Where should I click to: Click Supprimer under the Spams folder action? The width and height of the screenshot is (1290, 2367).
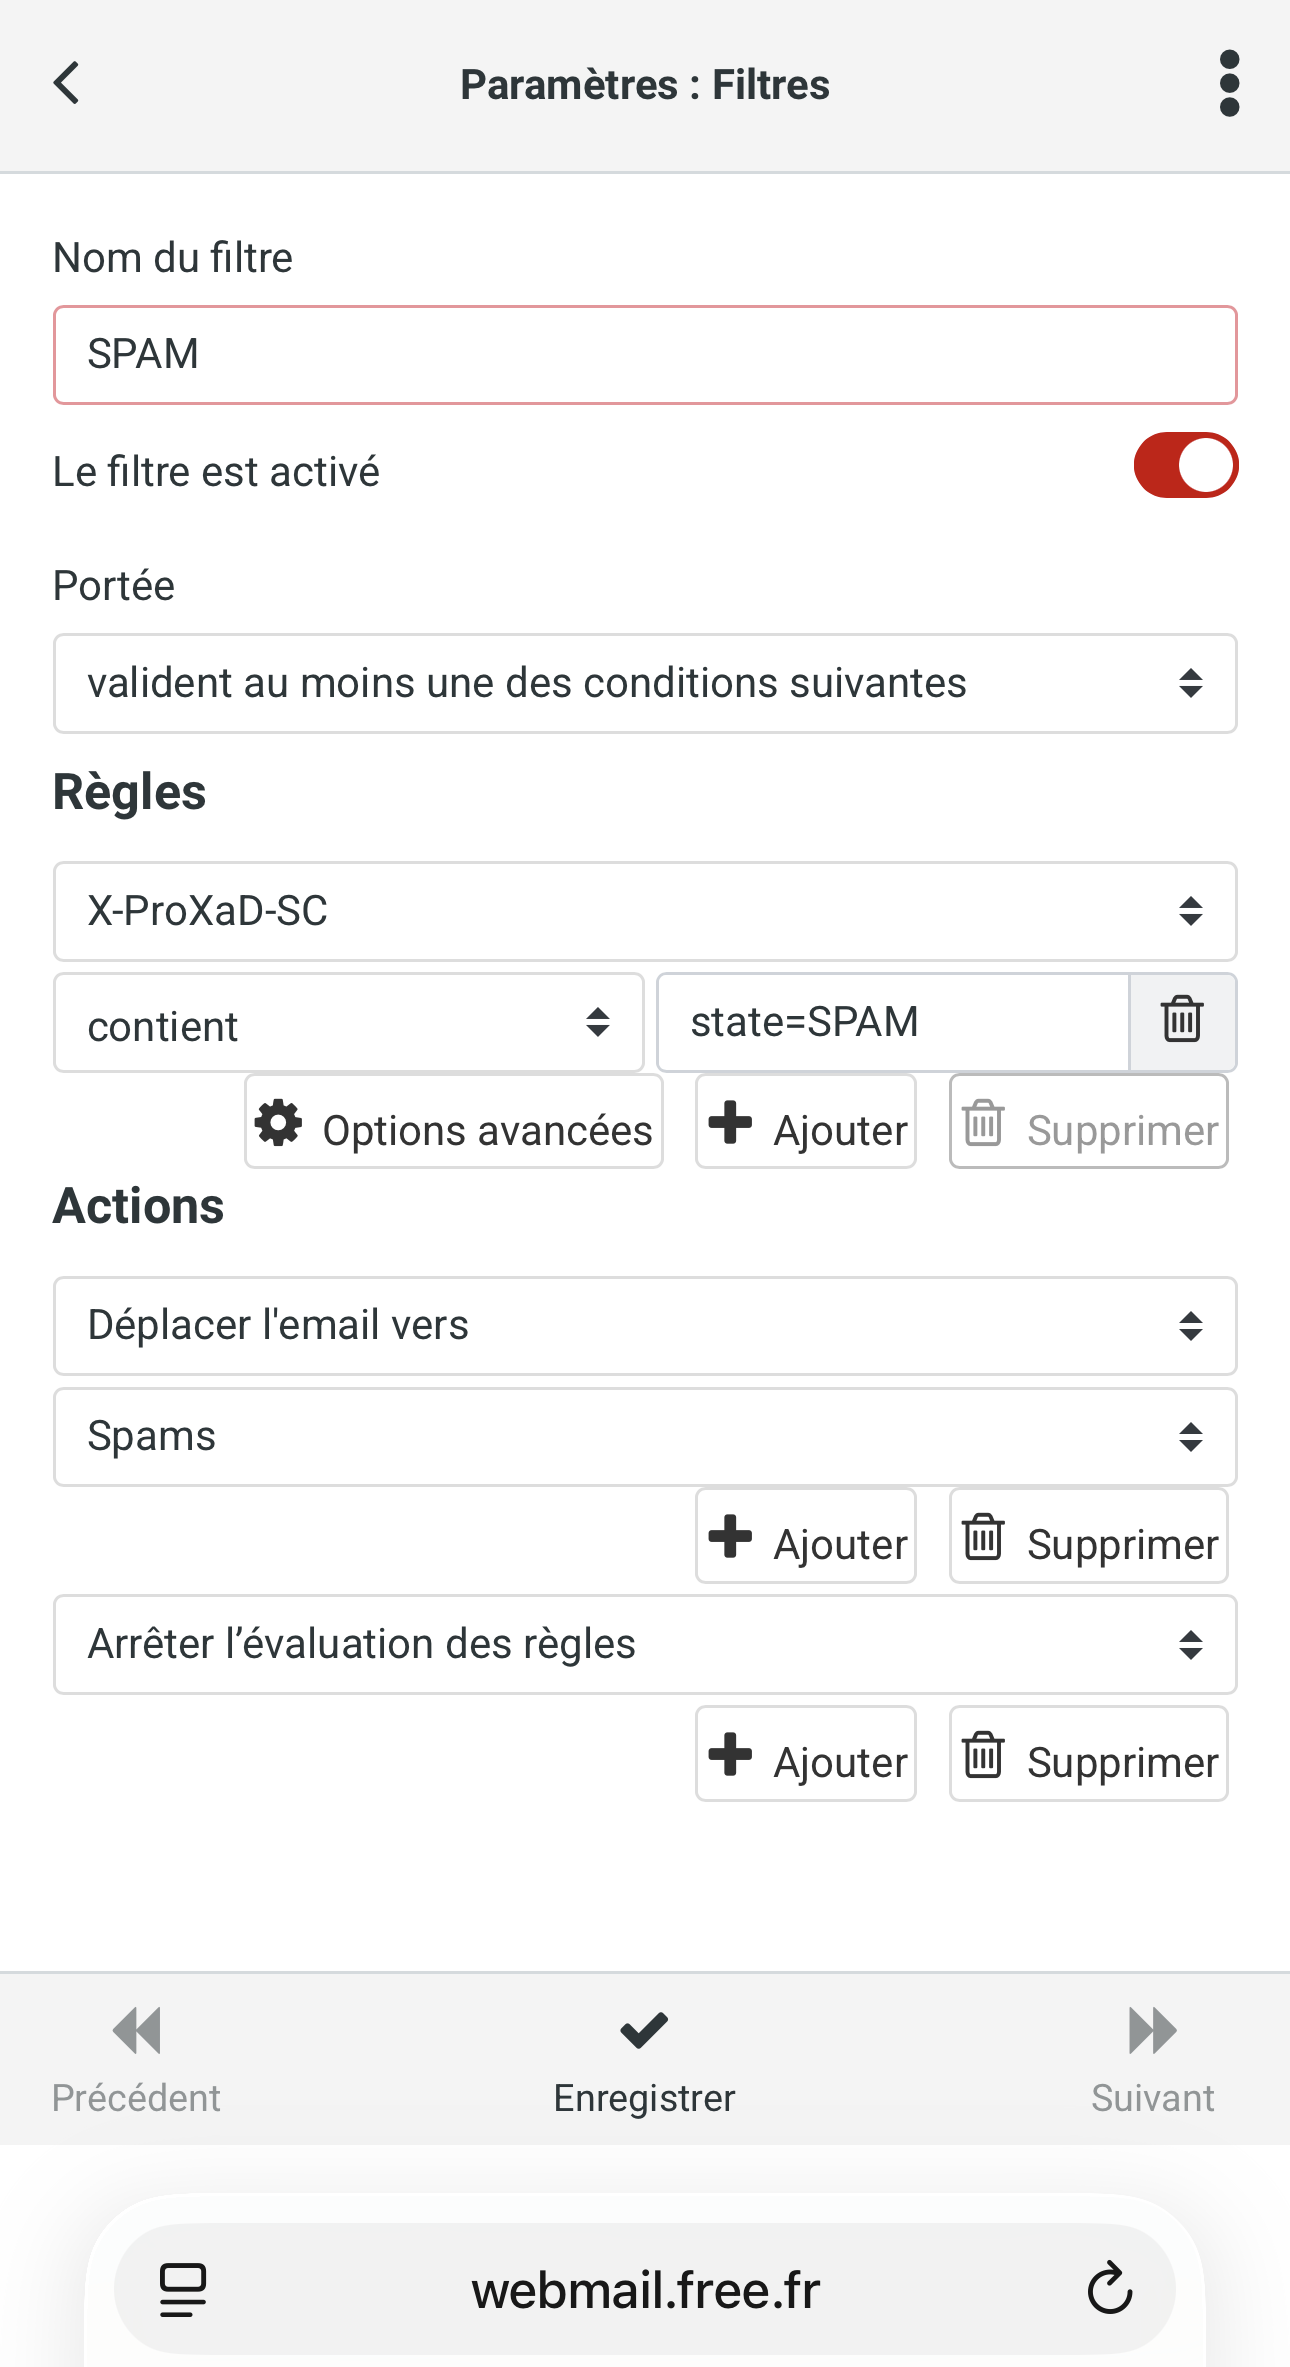tap(1088, 1537)
